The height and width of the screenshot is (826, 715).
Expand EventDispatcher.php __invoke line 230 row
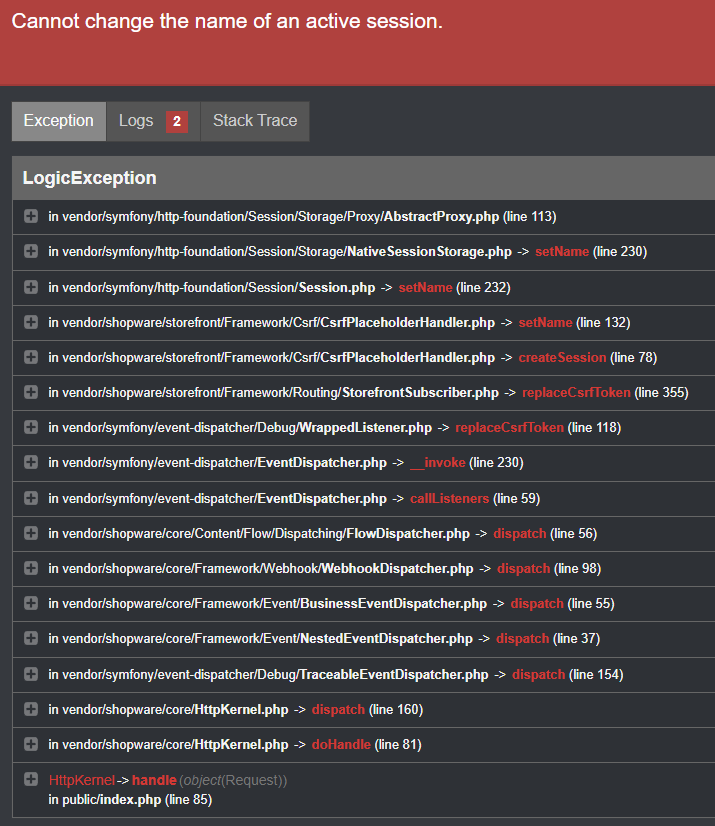click(x=31, y=462)
